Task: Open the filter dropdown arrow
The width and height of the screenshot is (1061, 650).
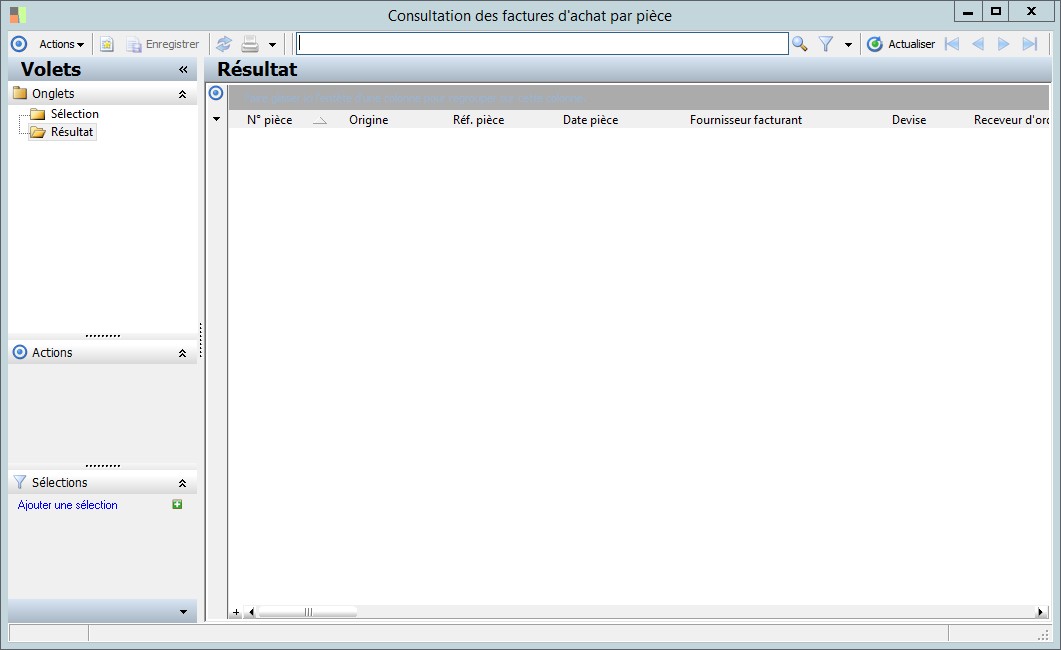Action: [848, 45]
